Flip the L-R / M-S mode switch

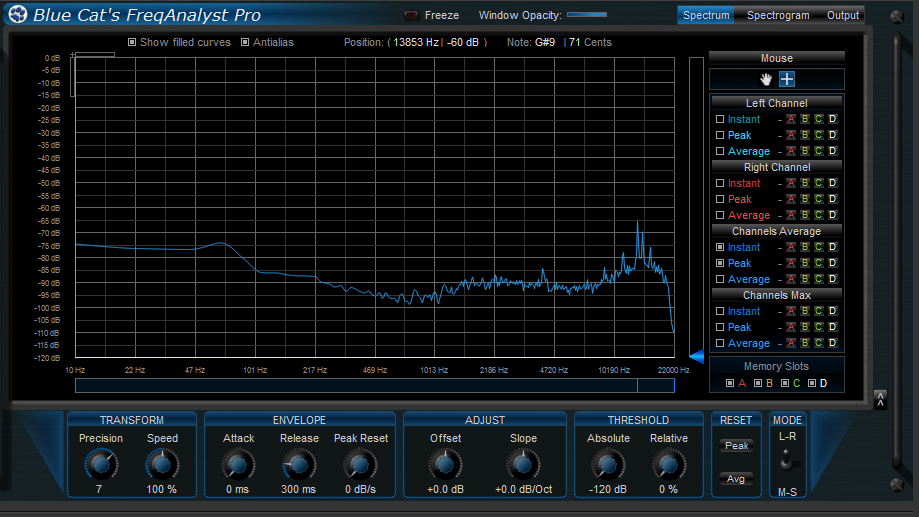787,461
